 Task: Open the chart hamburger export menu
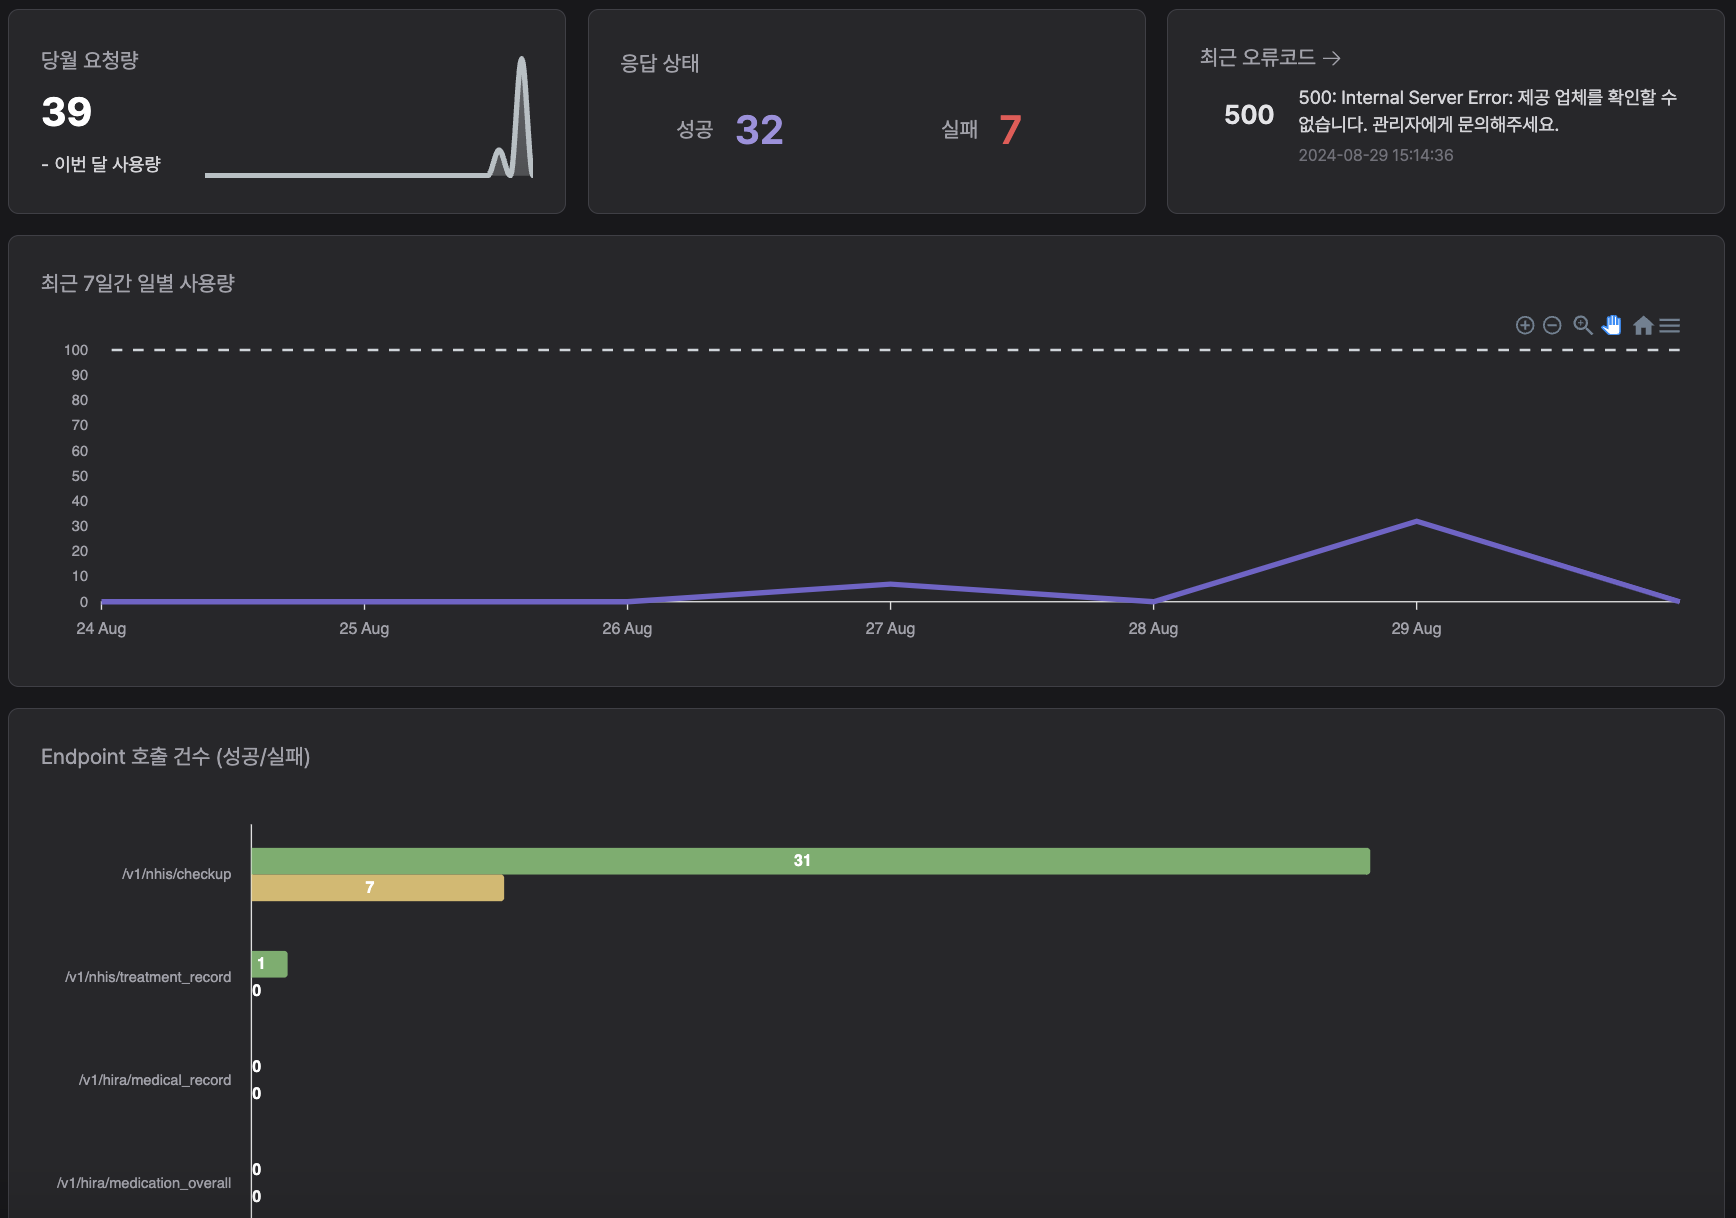coord(1670,325)
